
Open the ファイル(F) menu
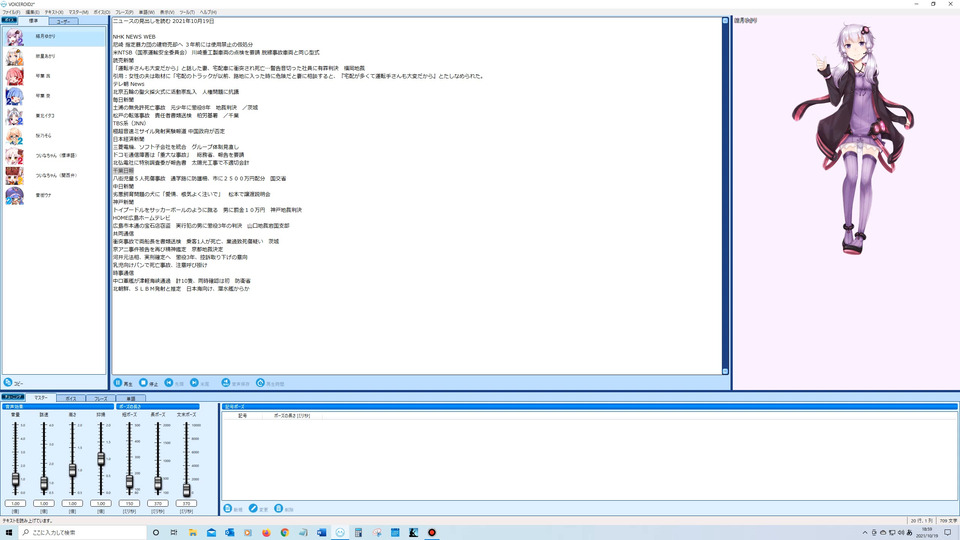coord(11,12)
